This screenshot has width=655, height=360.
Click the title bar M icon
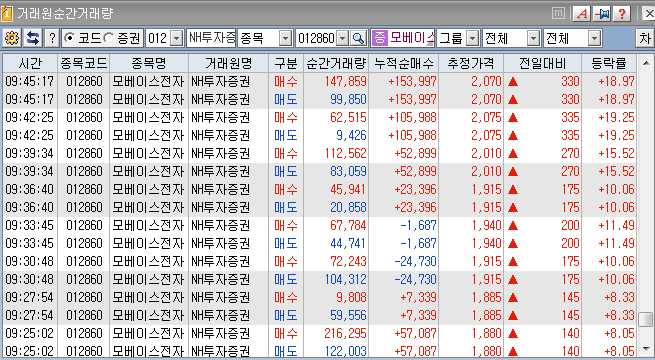558,14
